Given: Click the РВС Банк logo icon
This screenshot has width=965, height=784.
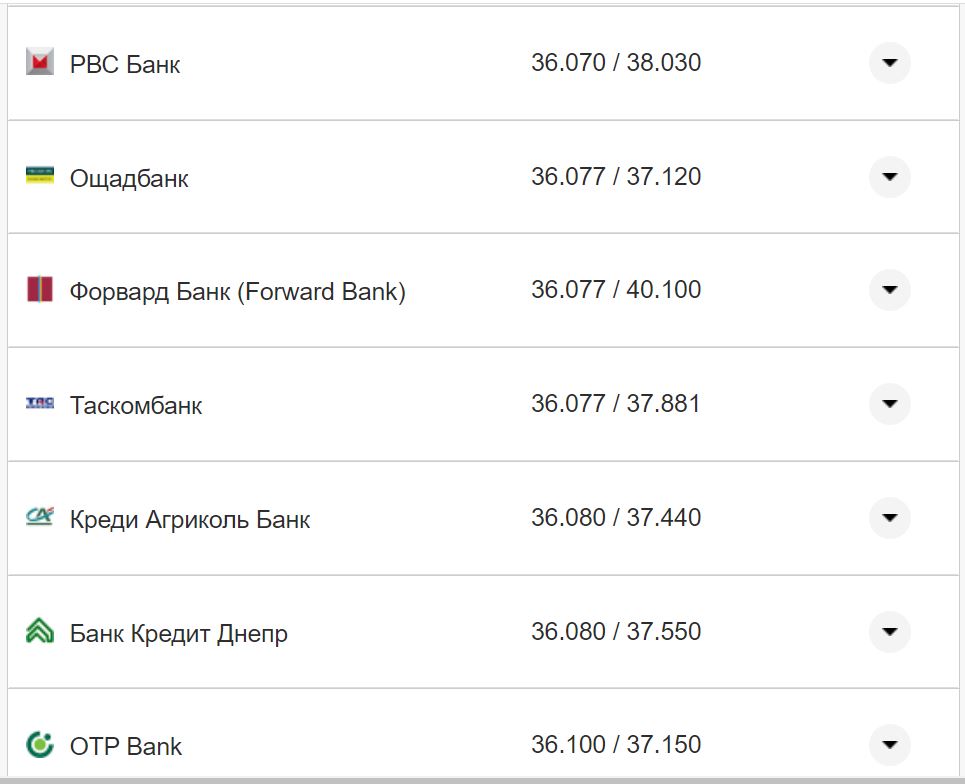Looking at the screenshot, I should coord(40,63).
